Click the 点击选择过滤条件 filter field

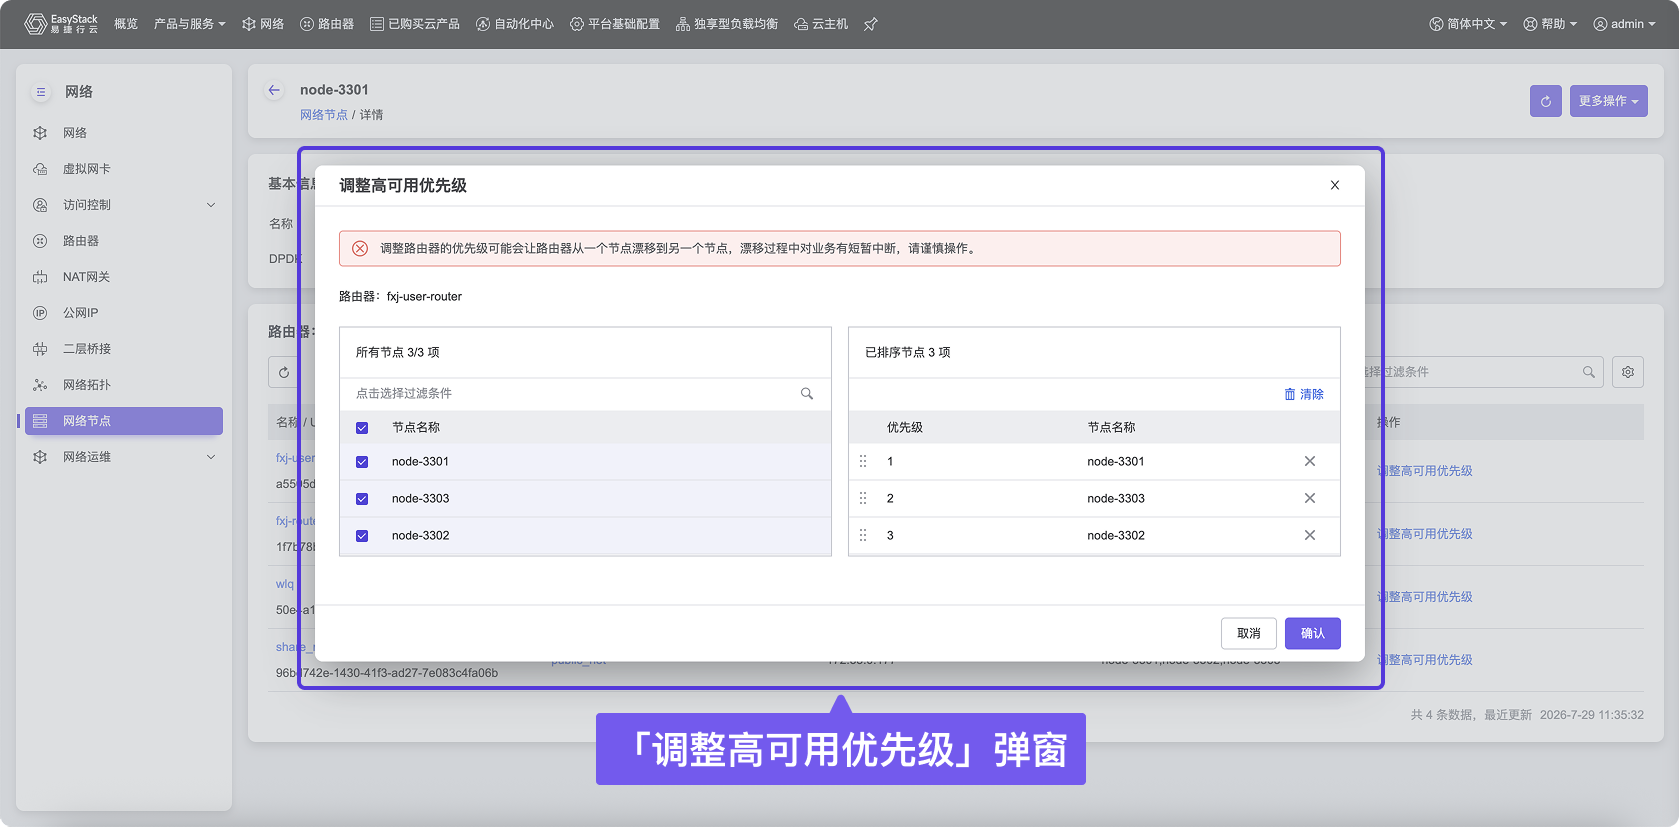(x=585, y=394)
